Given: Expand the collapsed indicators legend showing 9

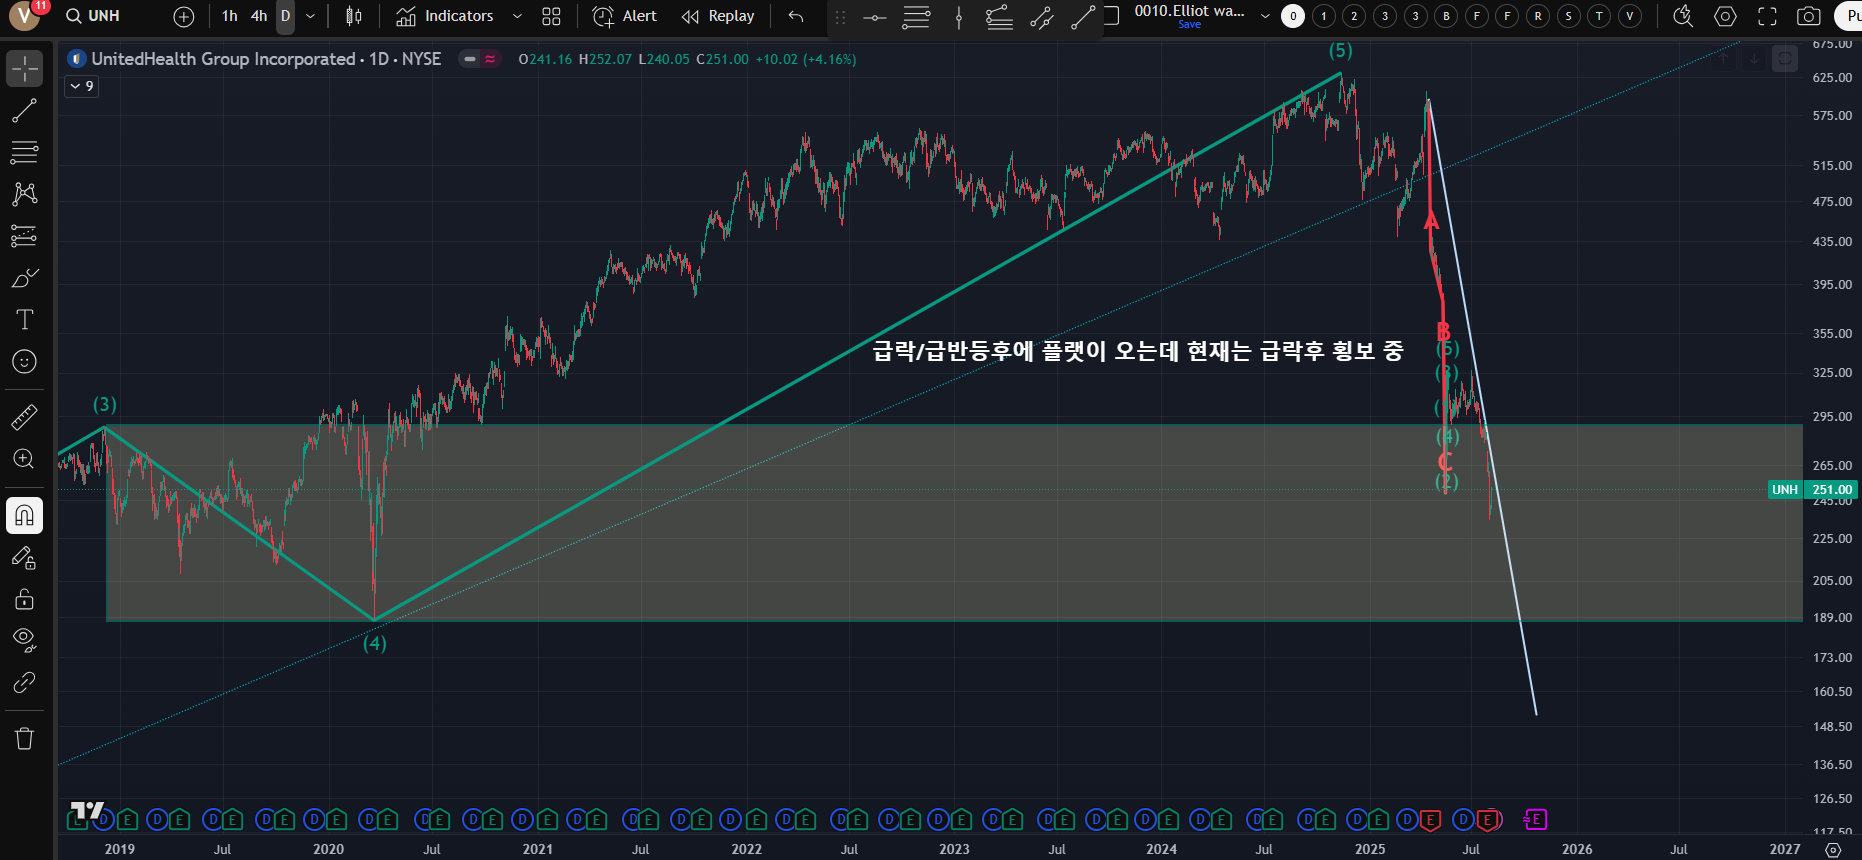Looking at the screenshot, I should (81, 86).
